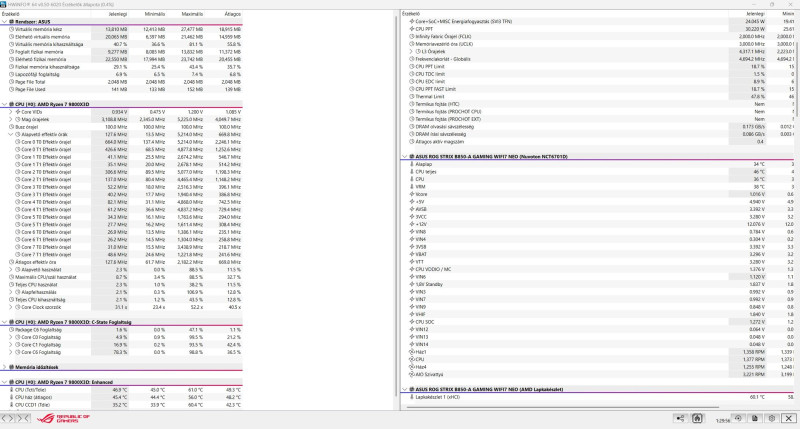
Task: Select the Infinity Fabric Órajel (FCLK) row
Action: tap(598, 37)
